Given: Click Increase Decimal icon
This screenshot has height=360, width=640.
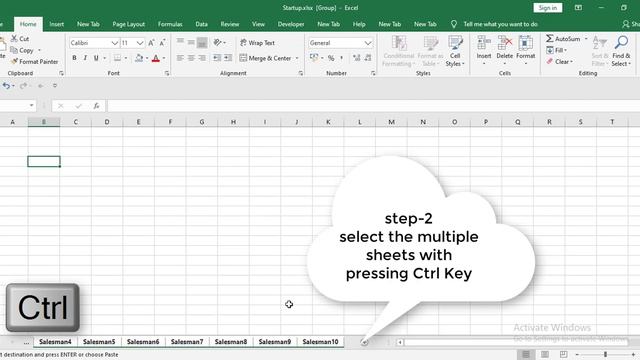Looking at the screenshot, I should point(356,58).
